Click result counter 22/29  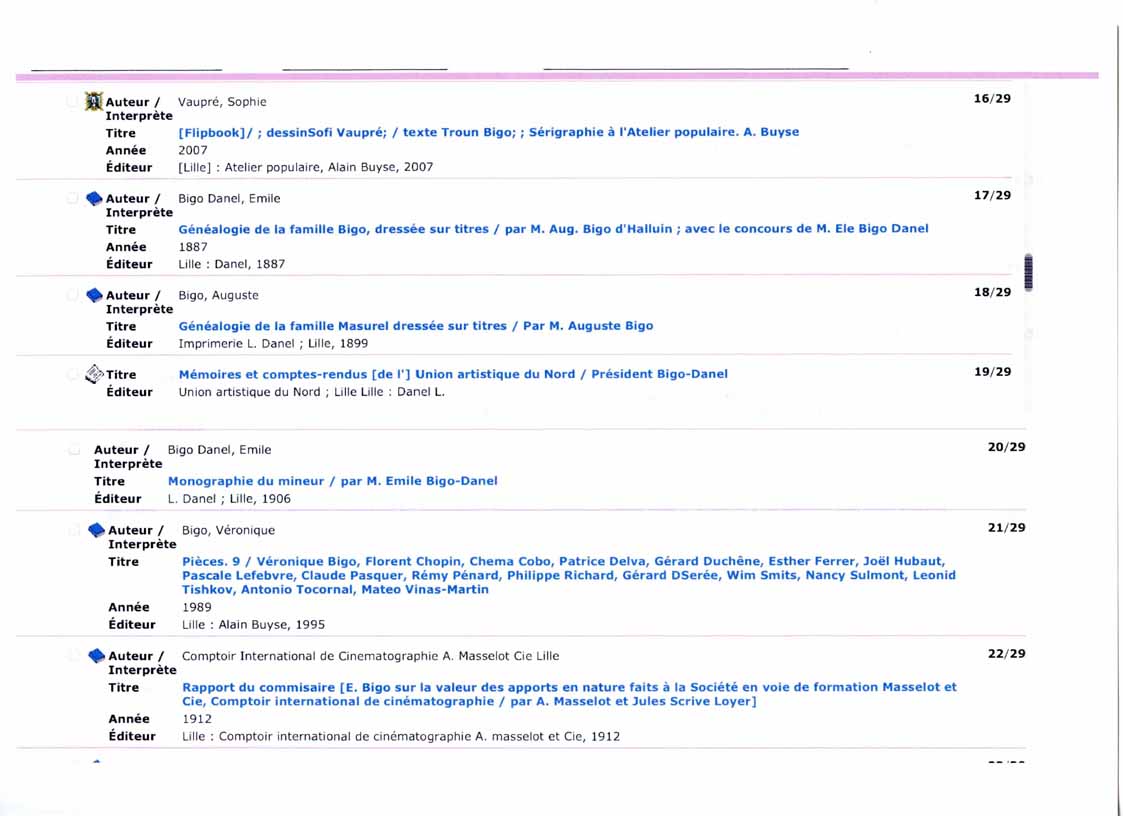pos(1006,653)
